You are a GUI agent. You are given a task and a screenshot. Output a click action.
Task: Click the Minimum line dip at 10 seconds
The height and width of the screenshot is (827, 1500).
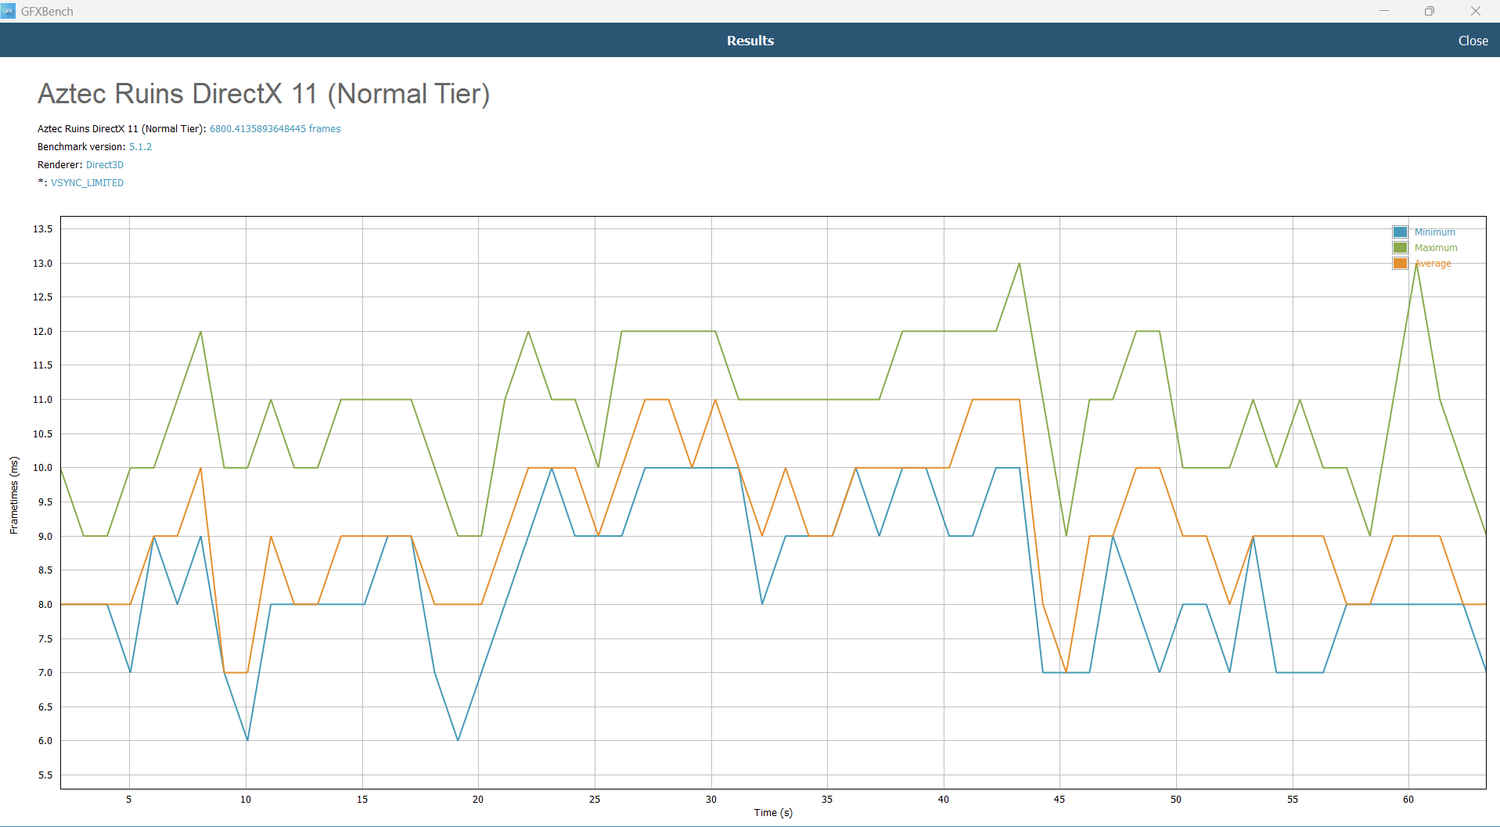point(247,740)
